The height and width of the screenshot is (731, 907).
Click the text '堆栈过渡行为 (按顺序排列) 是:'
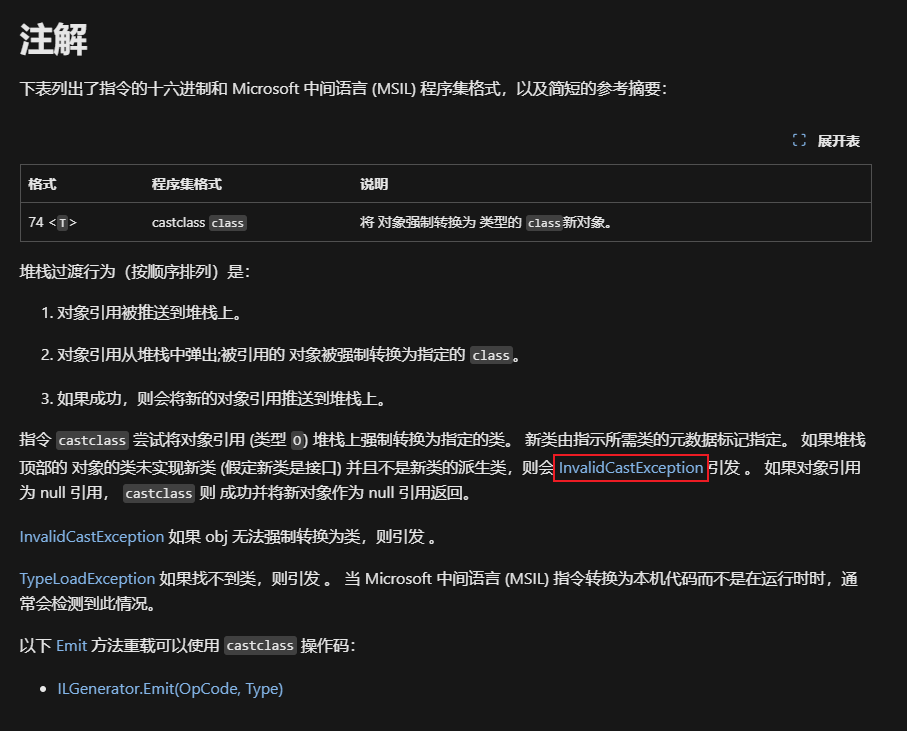tap(135, 272)
